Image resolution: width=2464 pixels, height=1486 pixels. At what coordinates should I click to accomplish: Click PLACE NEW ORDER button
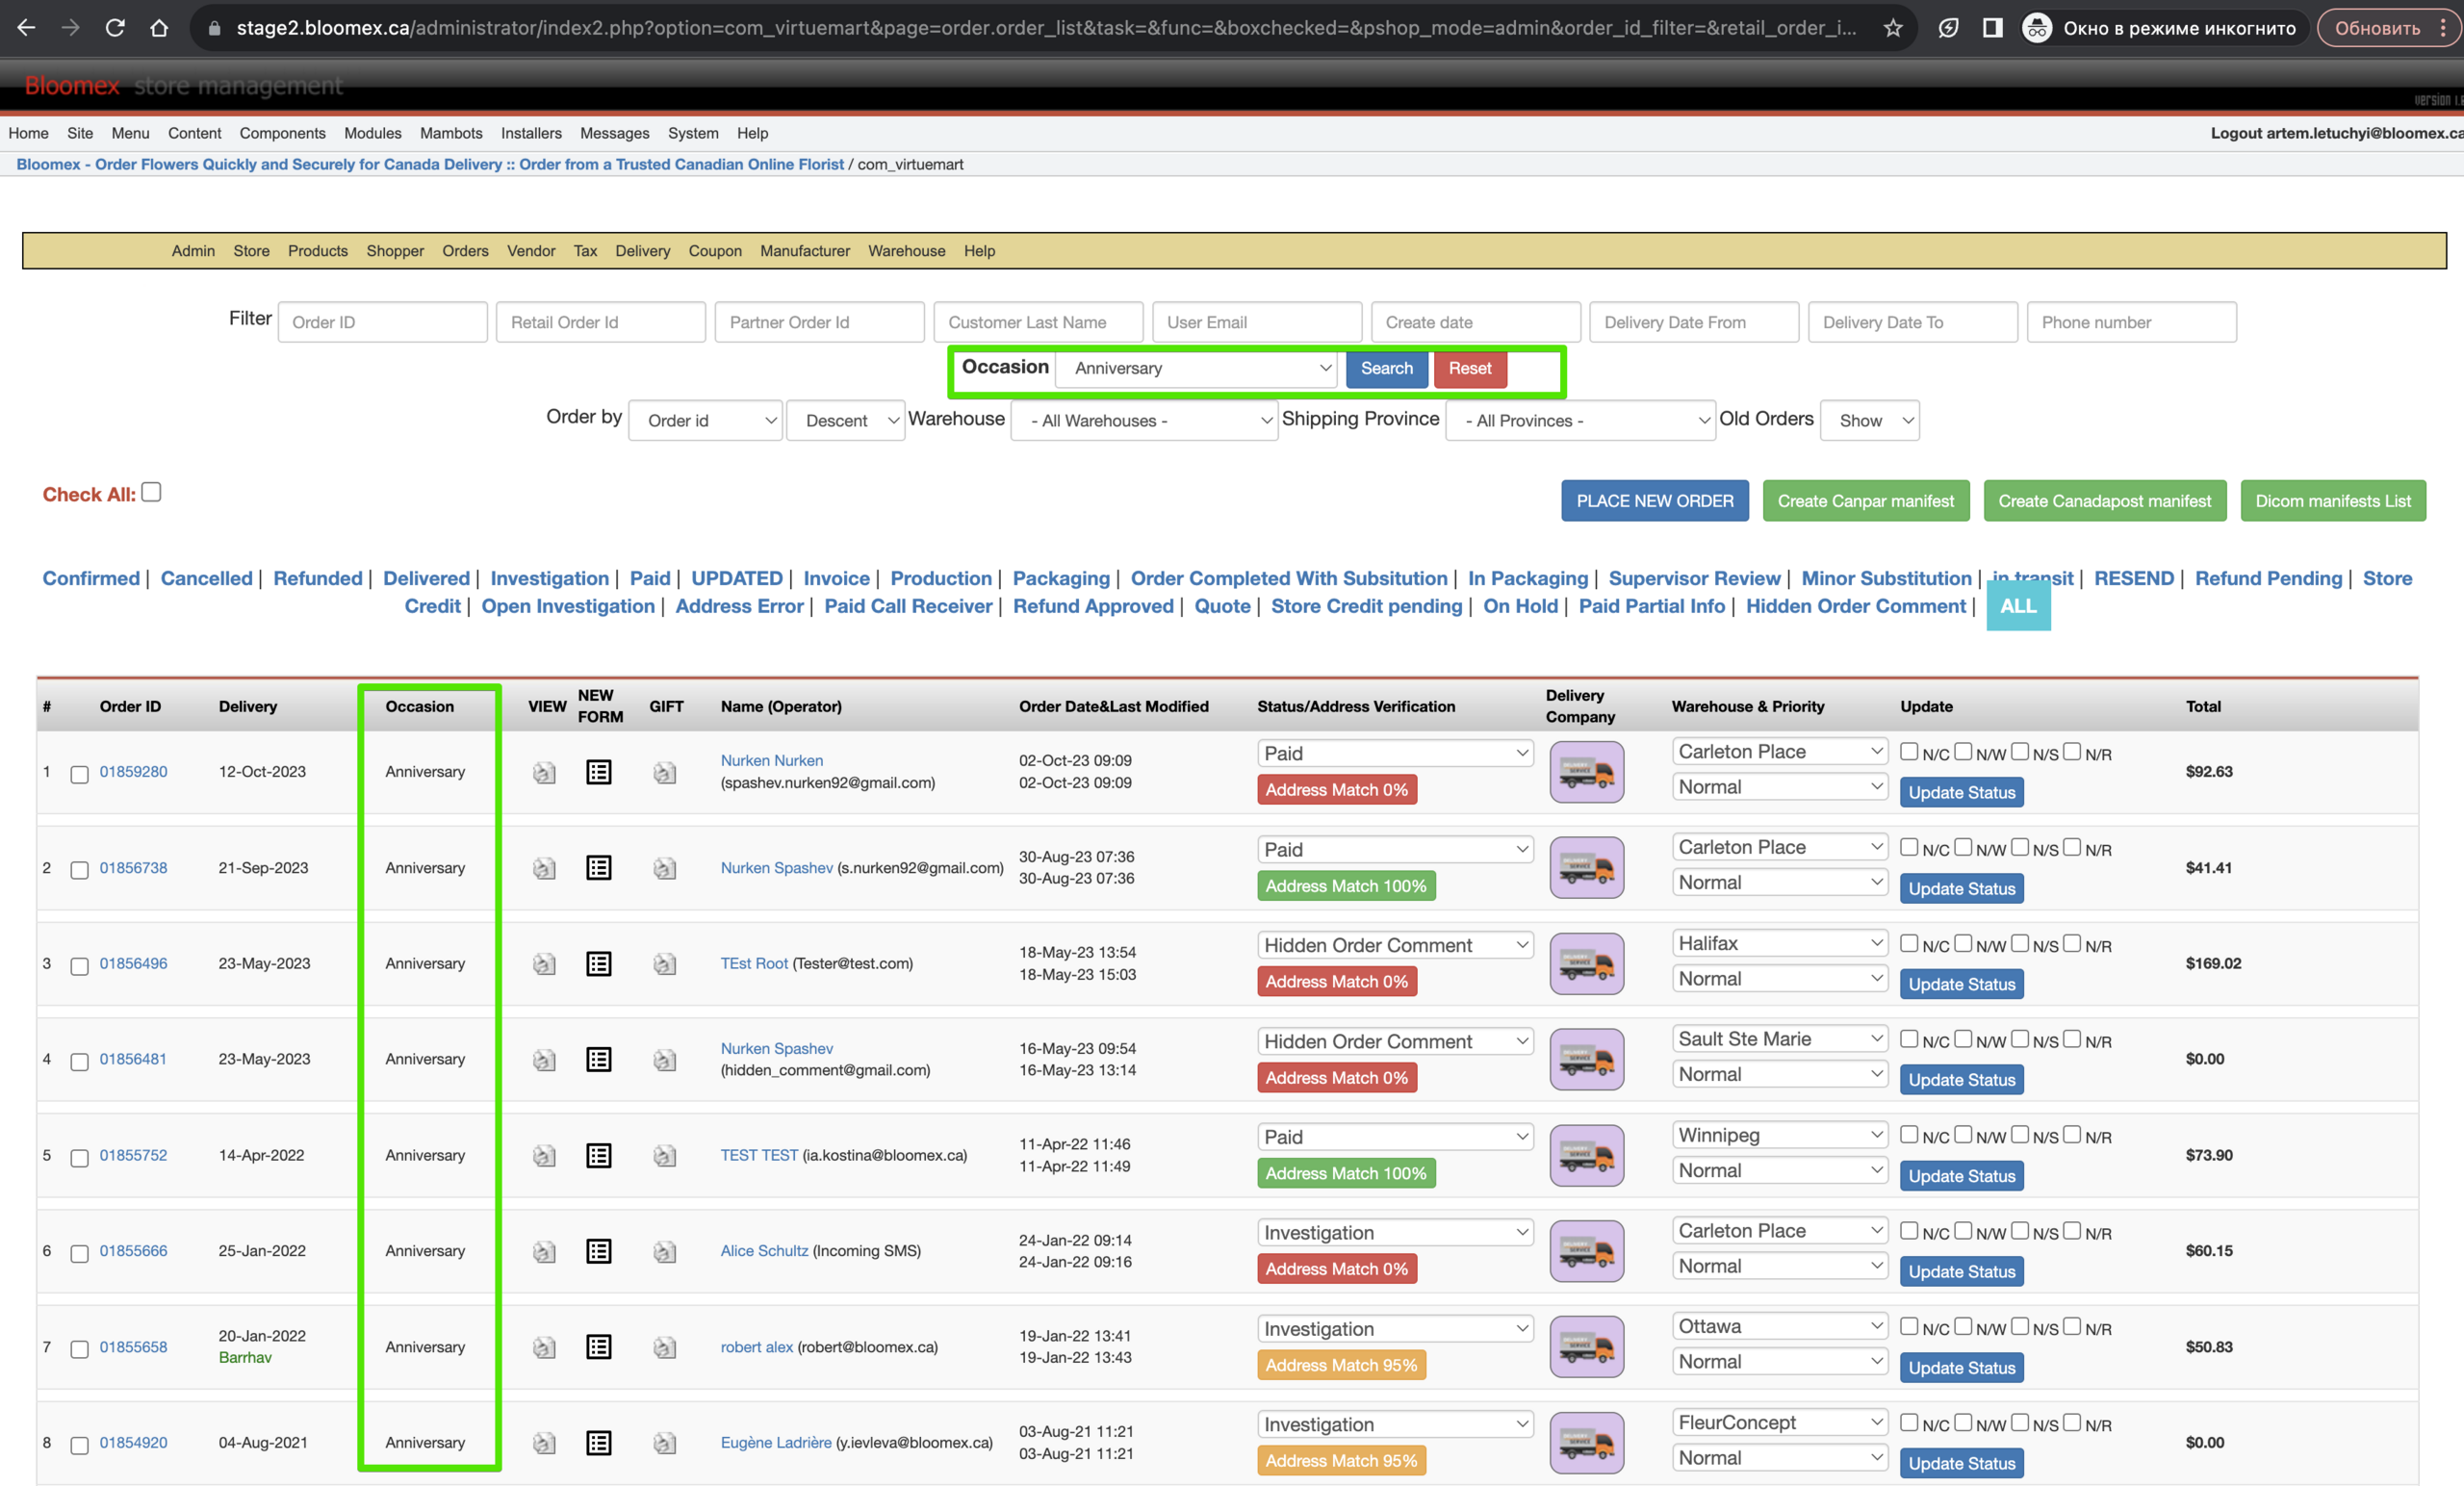[x=1654, y=501]
